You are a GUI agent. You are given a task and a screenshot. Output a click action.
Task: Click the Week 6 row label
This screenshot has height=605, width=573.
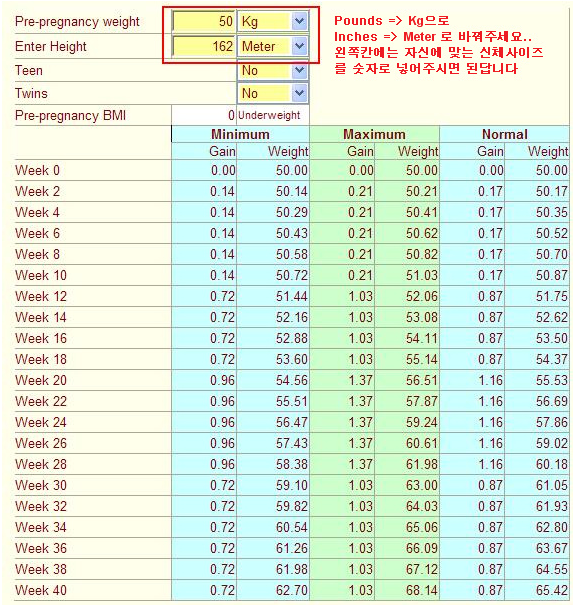(37, 233)
